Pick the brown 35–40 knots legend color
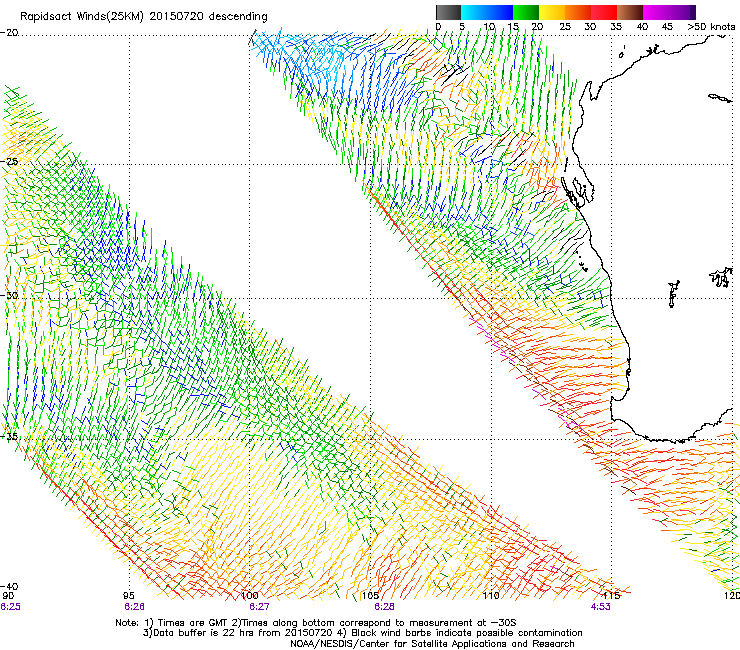The image size is (740, 650). click(630, 12)
